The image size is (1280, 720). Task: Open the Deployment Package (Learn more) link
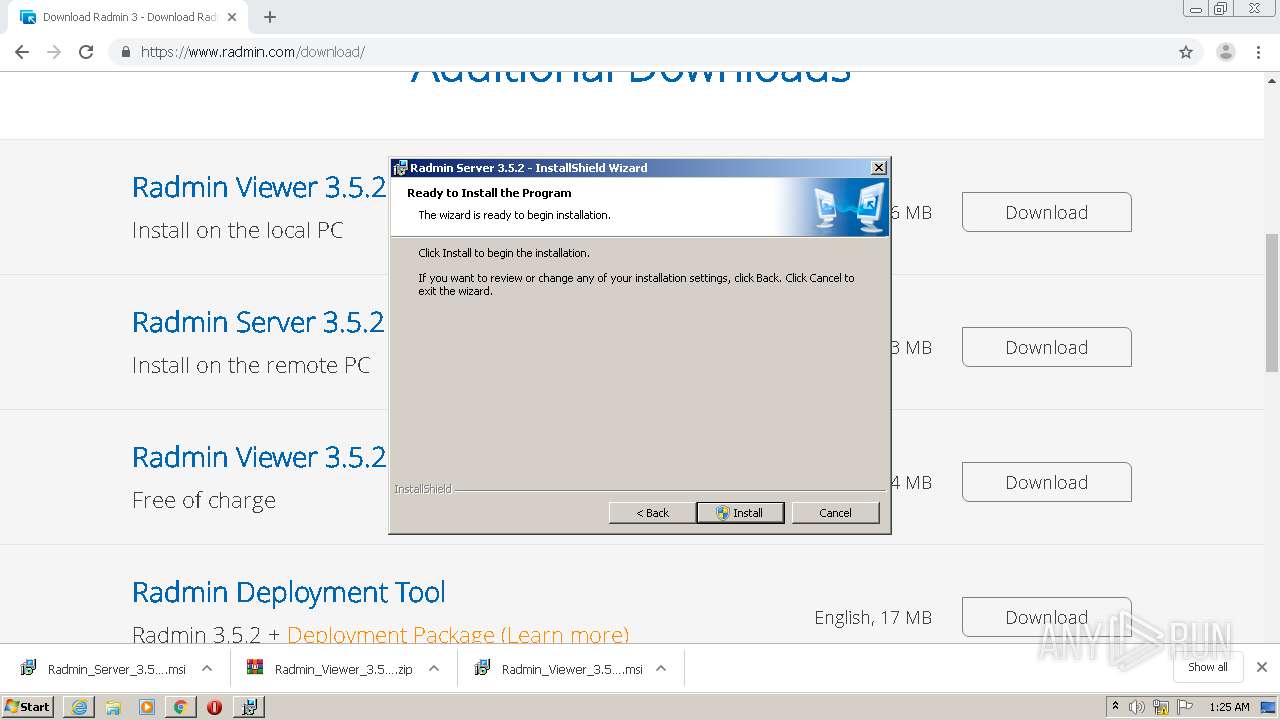tap(457, 634)
